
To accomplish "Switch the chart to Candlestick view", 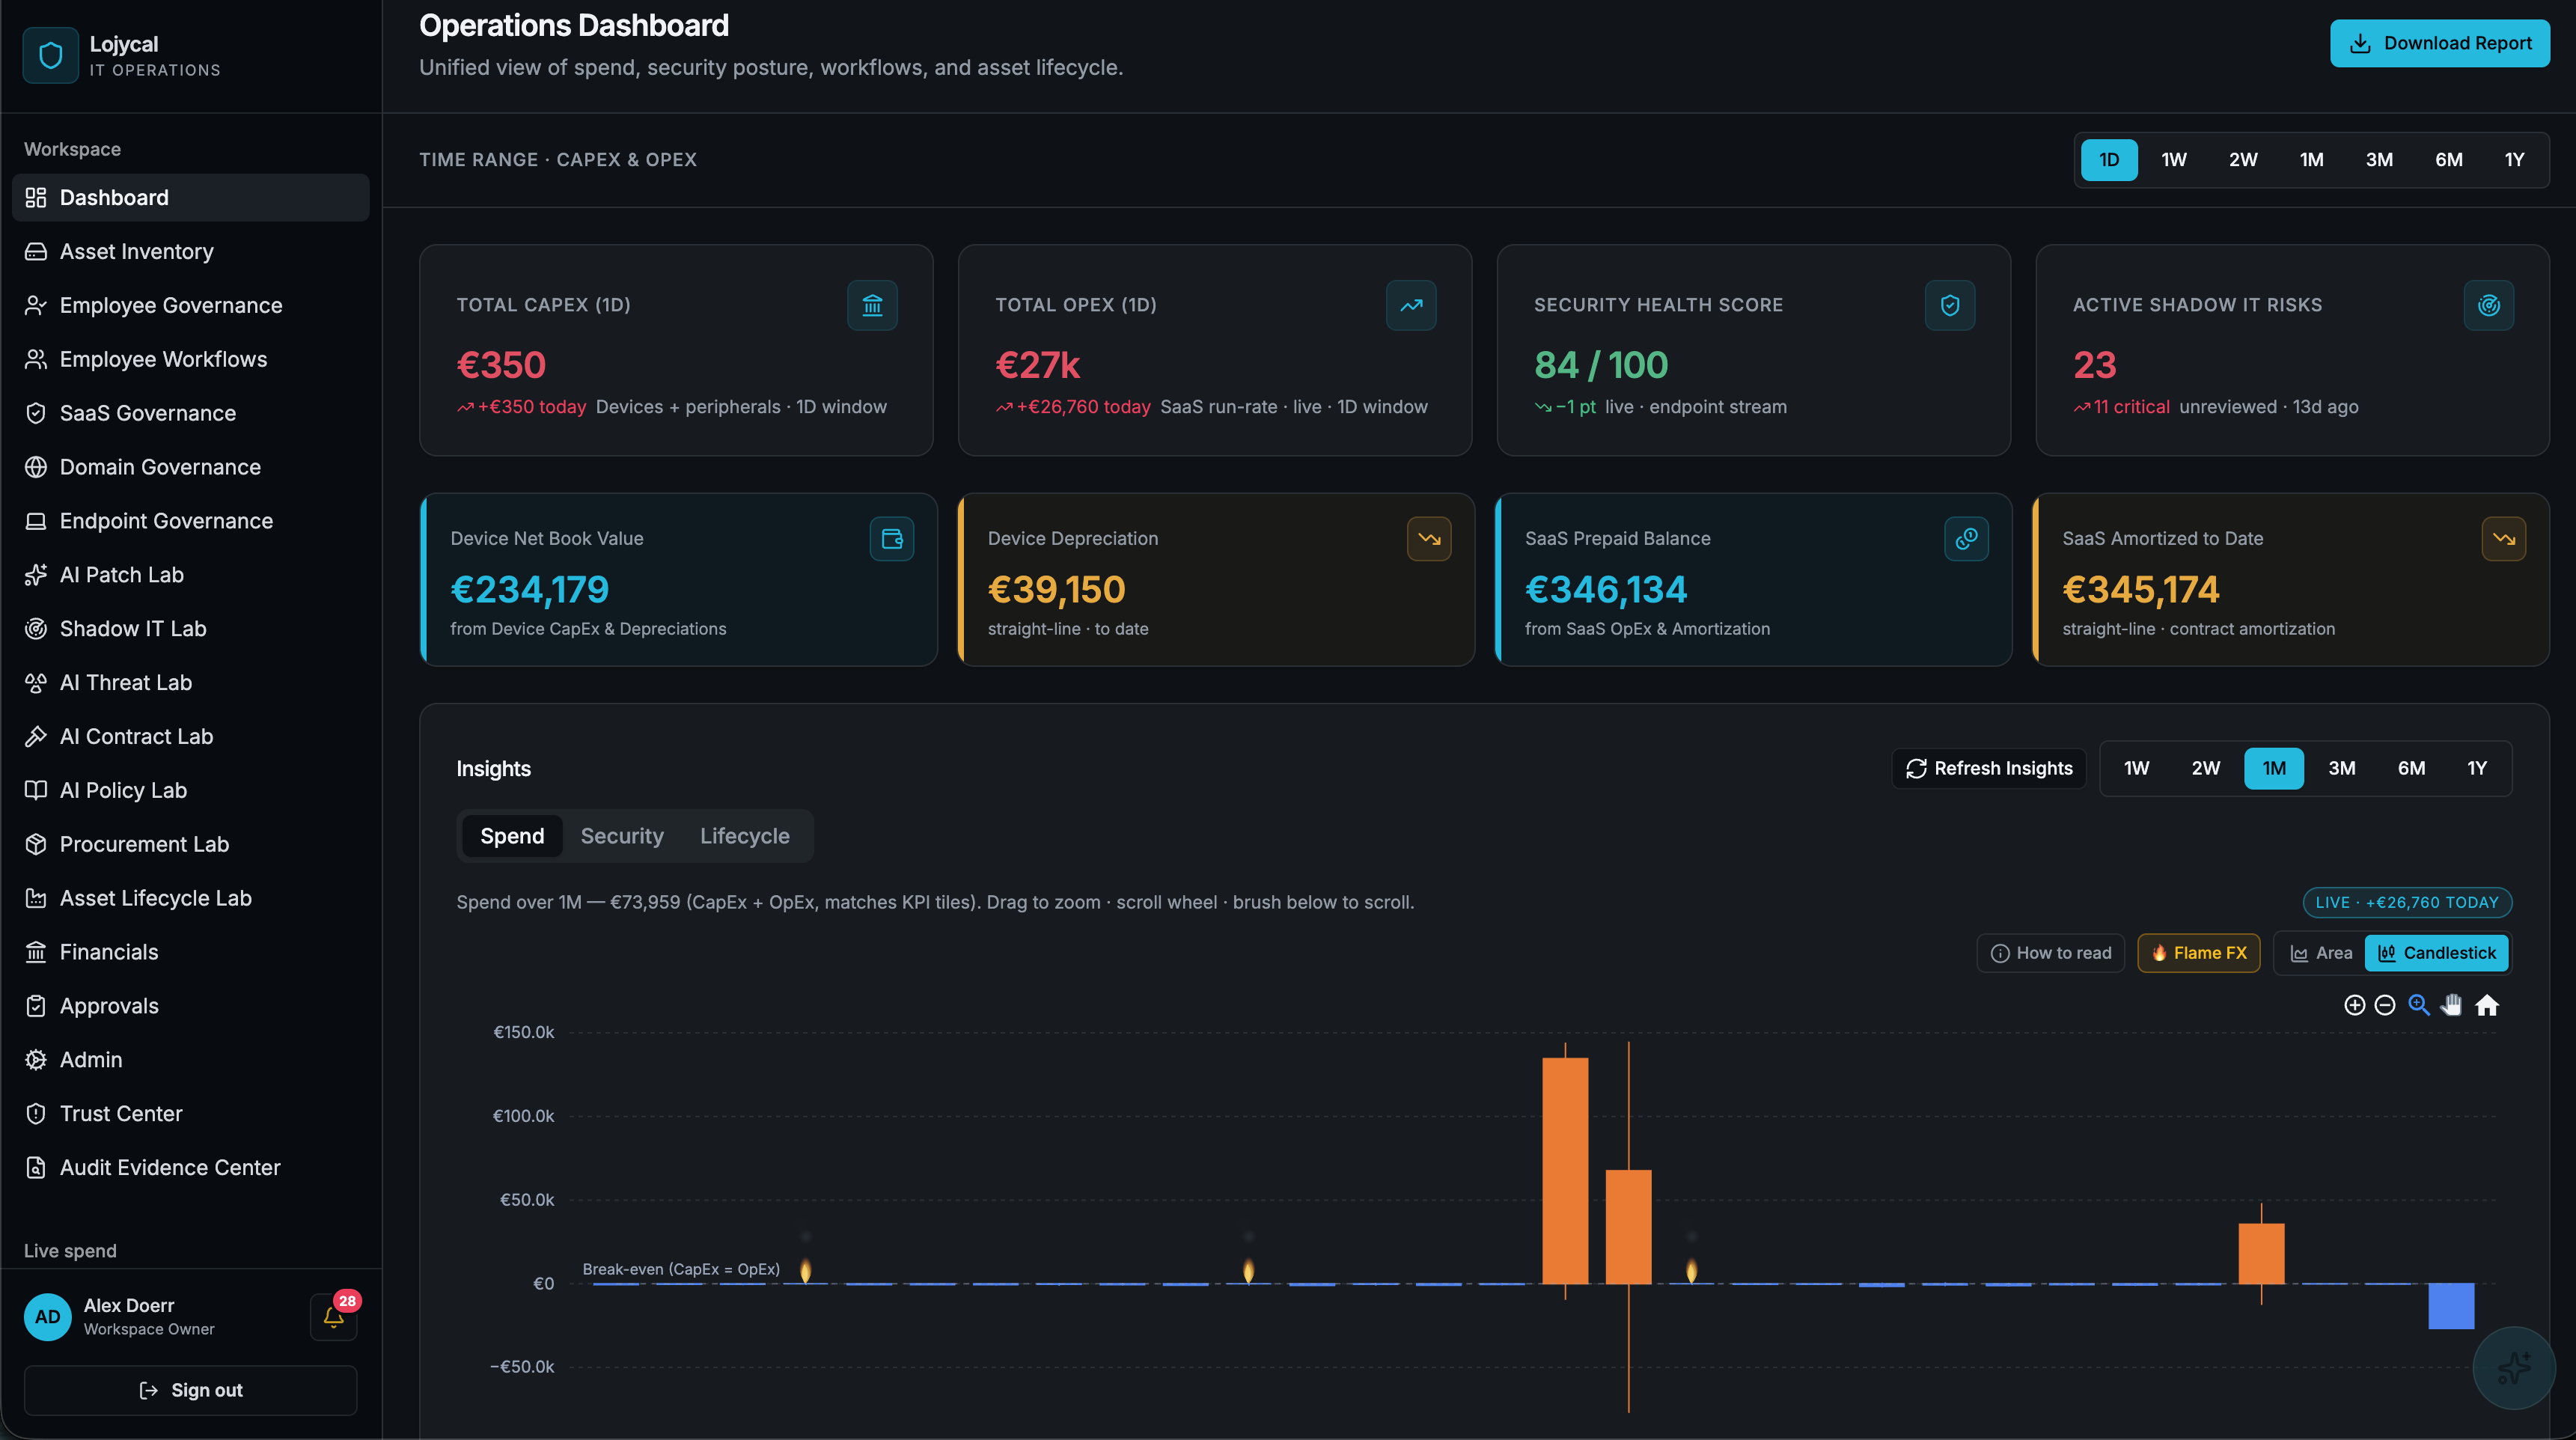I will [x=2436, y=953].
